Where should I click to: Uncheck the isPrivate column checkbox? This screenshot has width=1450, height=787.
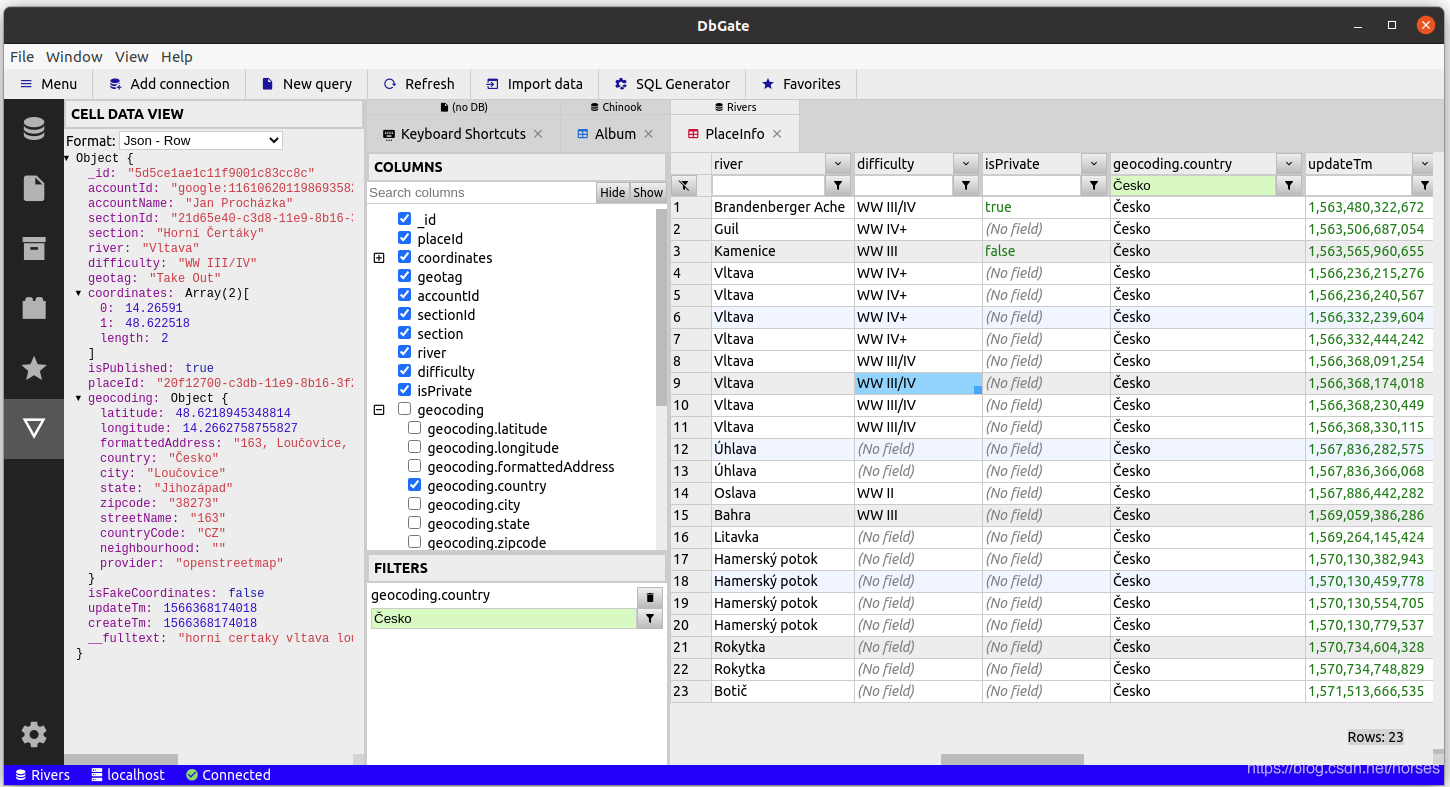point(404,390)
